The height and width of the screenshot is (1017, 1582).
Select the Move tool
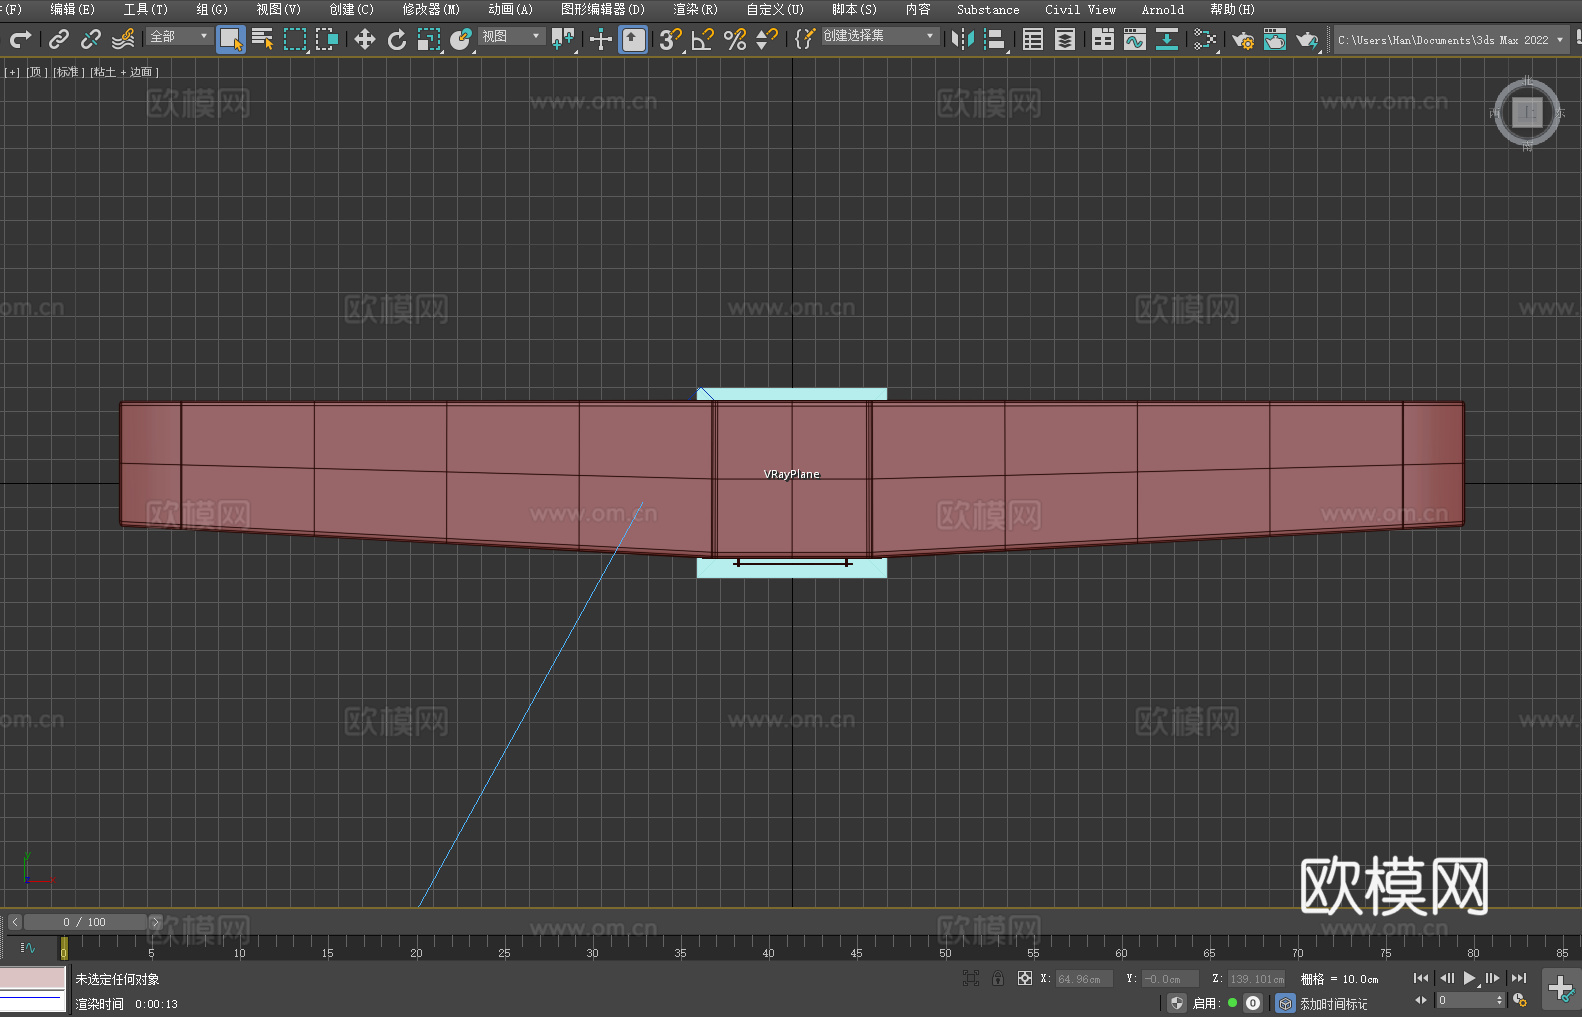tap(365, 39)
